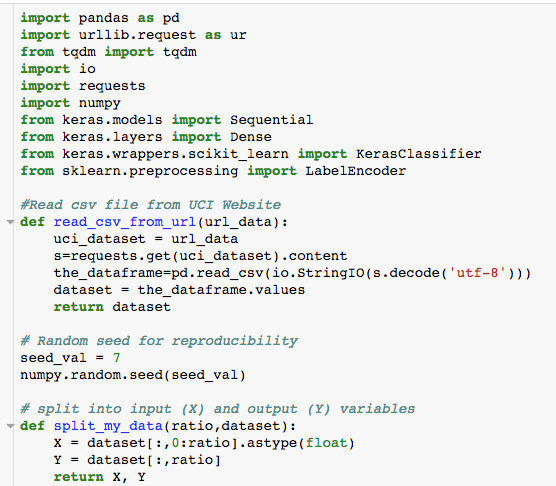Click 'Dense' in keras.layers import
The image size is (556, 486).
[x=251, y=137]
